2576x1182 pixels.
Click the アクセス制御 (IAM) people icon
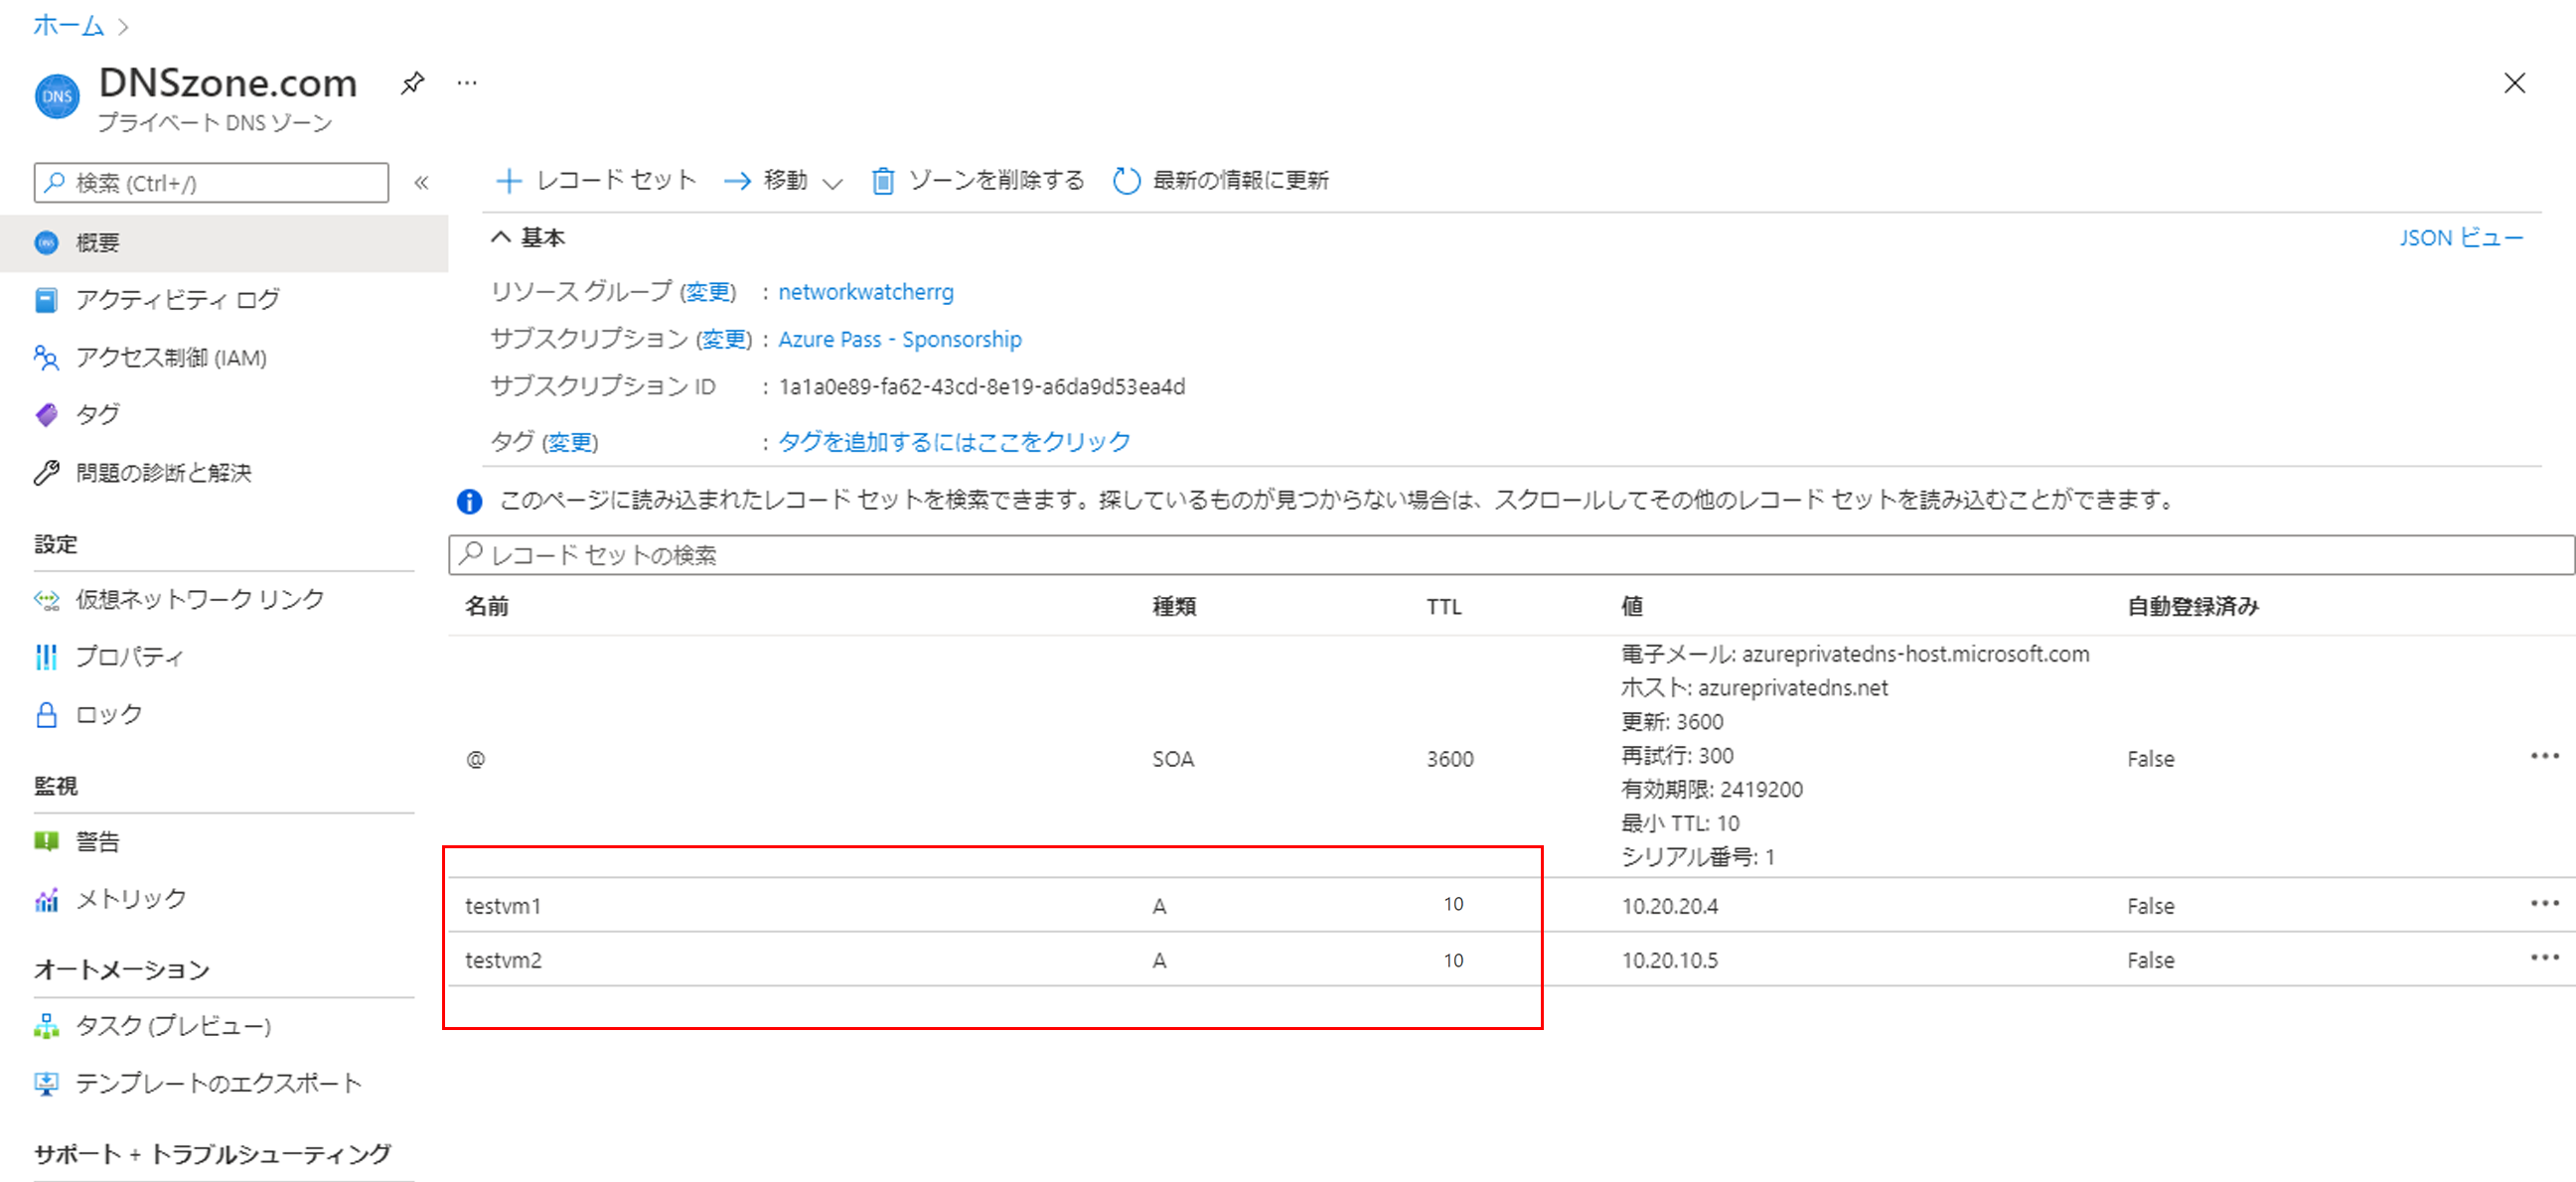coord(46,357)
